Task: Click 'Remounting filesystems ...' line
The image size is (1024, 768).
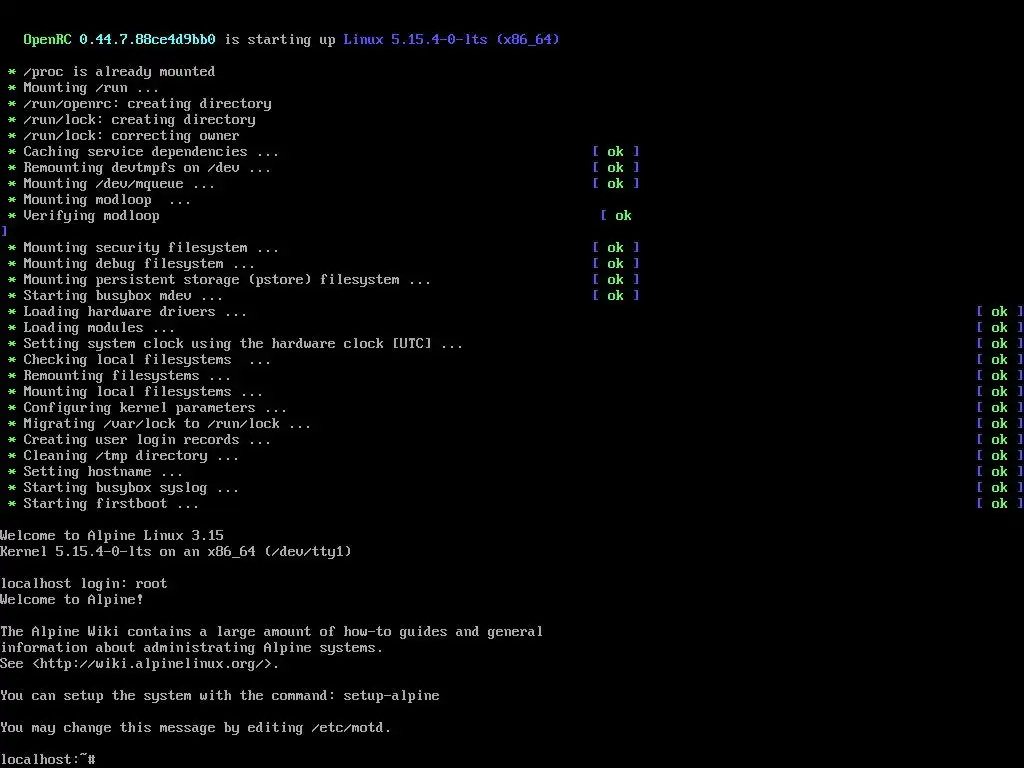Action: click(x=127, y=376)
